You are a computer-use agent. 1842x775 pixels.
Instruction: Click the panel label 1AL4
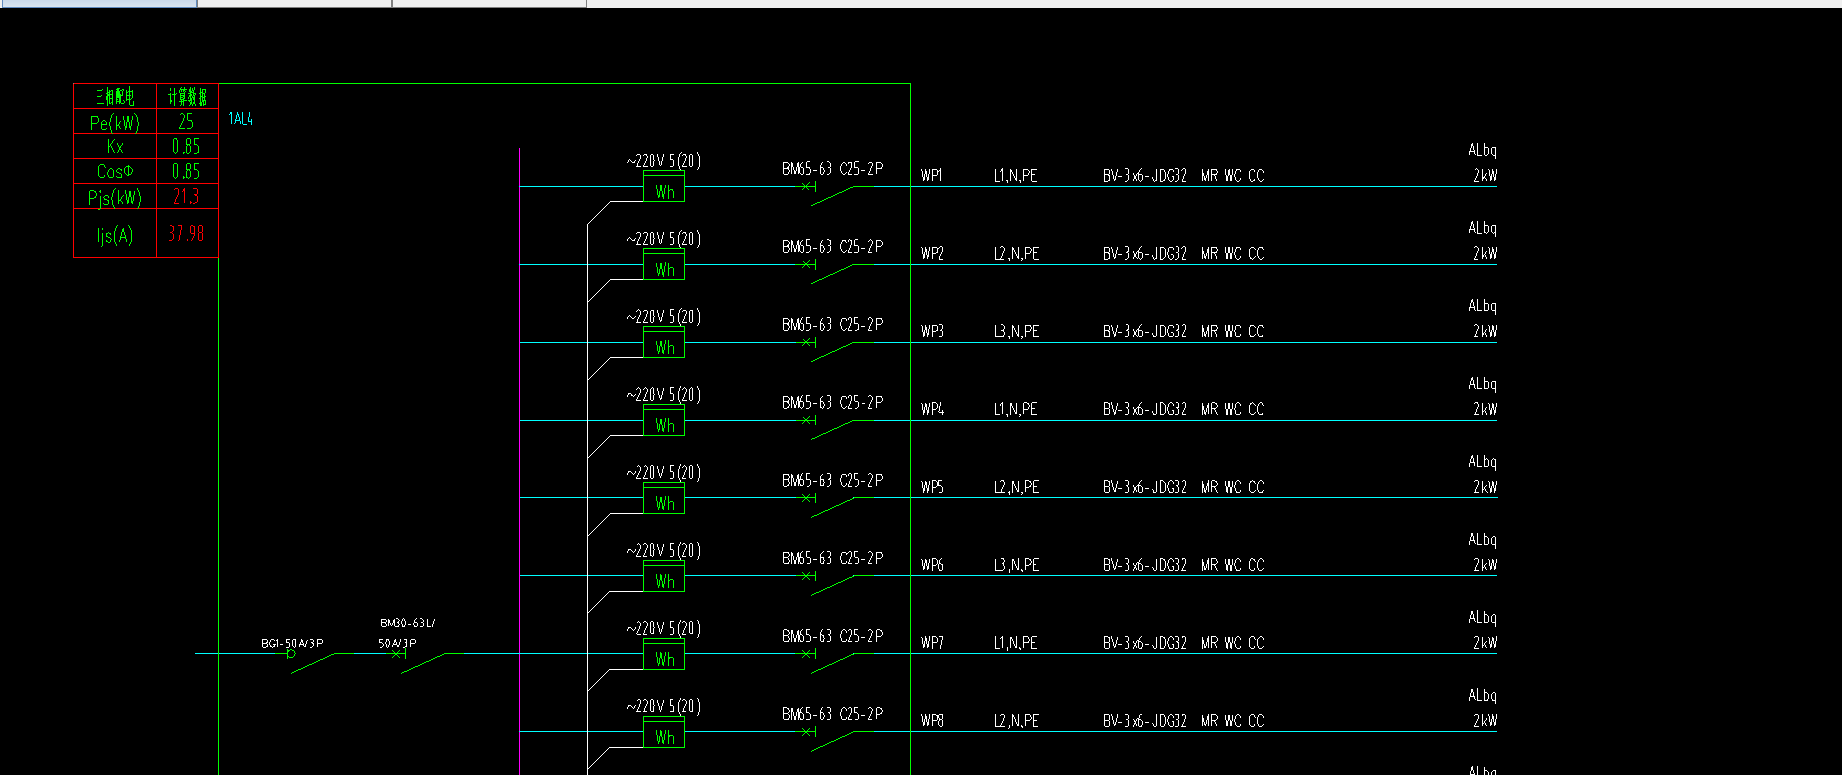click(x=240, y=119)
